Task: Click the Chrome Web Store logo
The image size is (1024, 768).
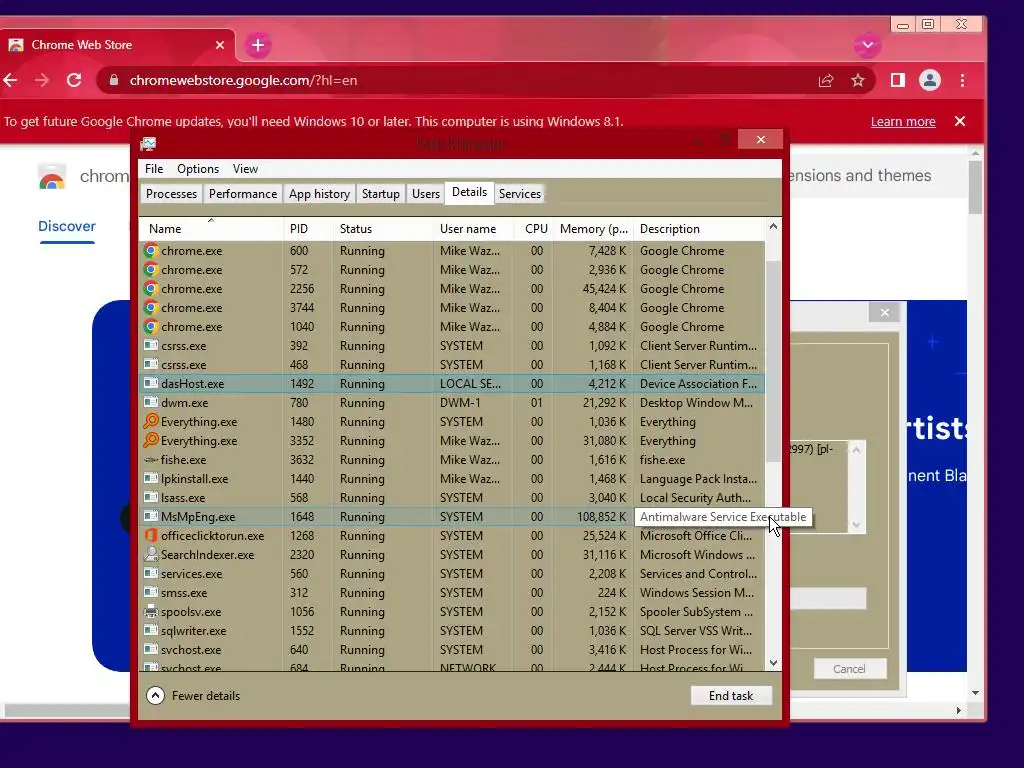Action: tap(52, 176)
